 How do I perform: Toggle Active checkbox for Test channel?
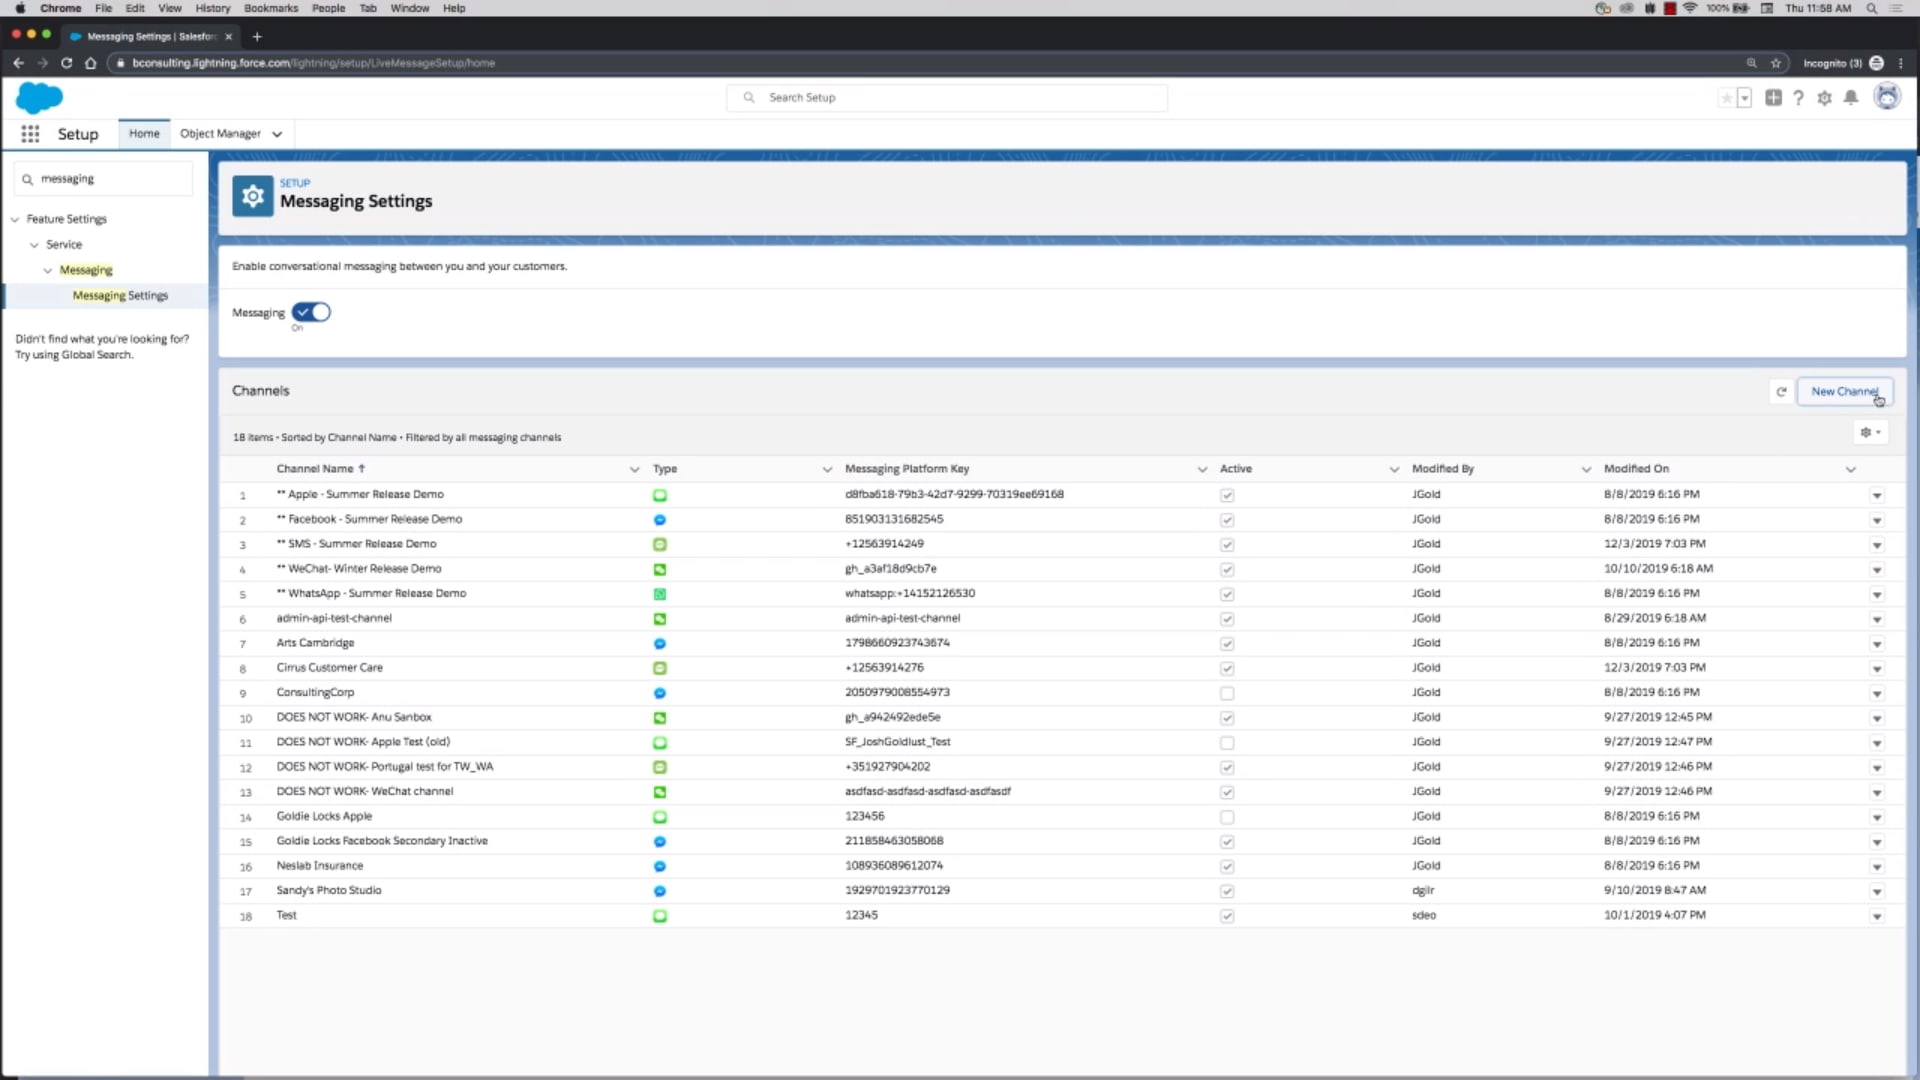click(x=1227, y=916)
